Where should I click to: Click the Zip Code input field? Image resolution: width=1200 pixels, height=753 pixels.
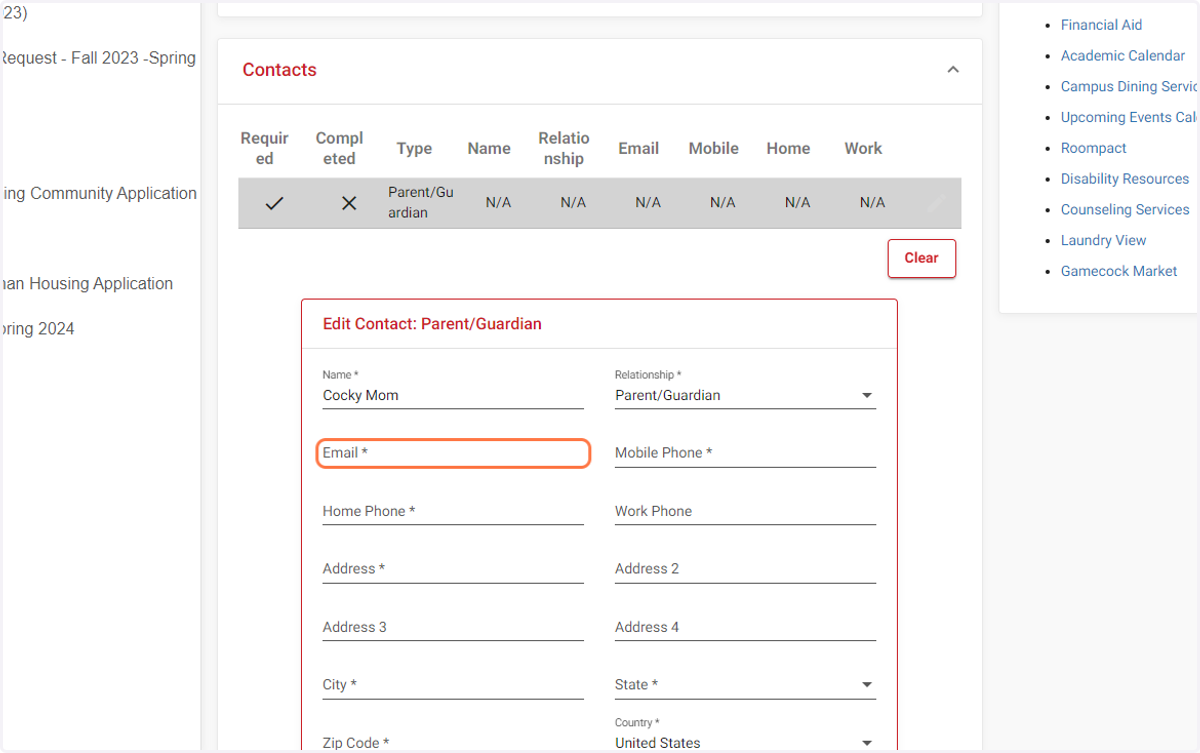[x=453, y=742]
